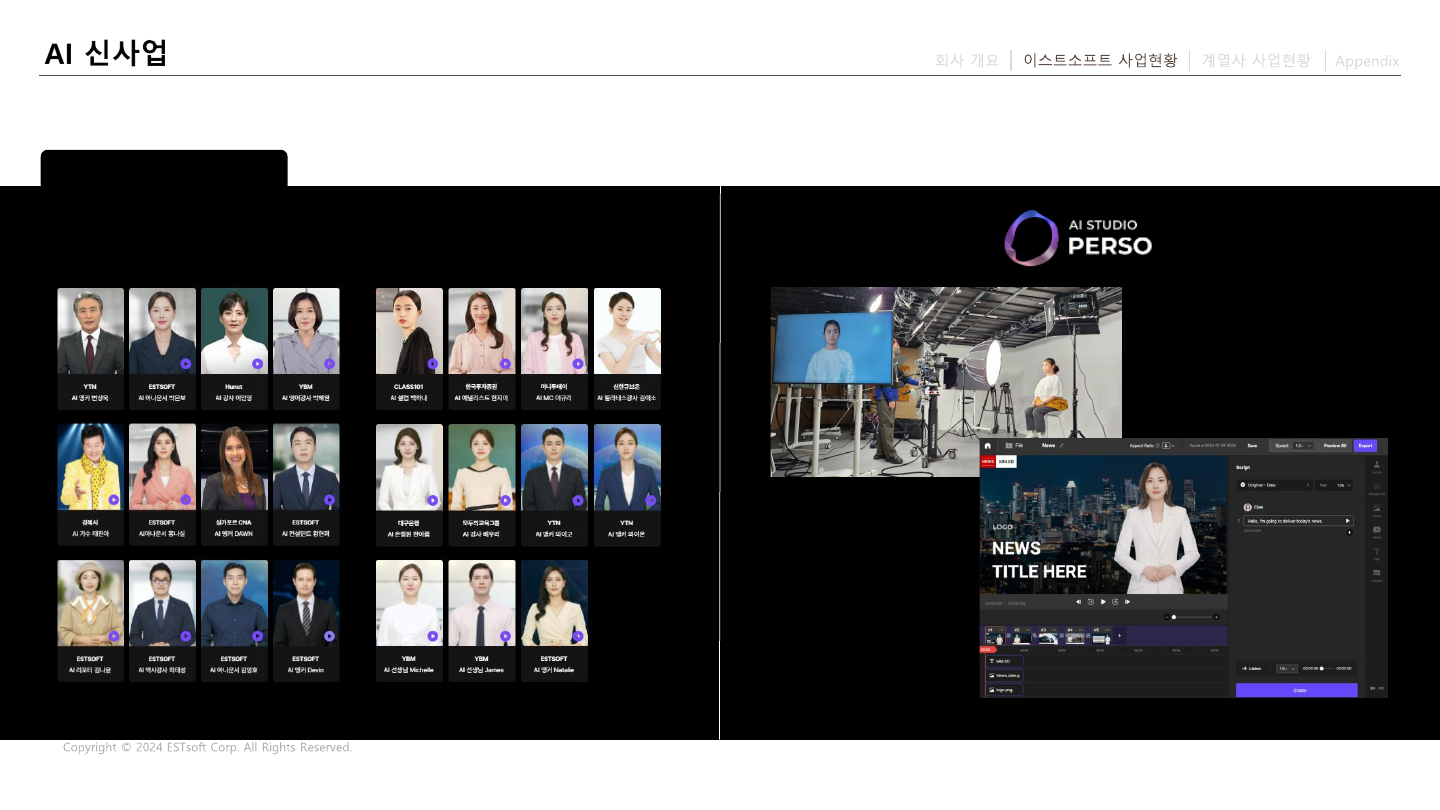Switch to 이스트소프트 사업현황 section tab
Image resolution: width=1440 pixels, height=810 pixels.
tap(1100, 60)
